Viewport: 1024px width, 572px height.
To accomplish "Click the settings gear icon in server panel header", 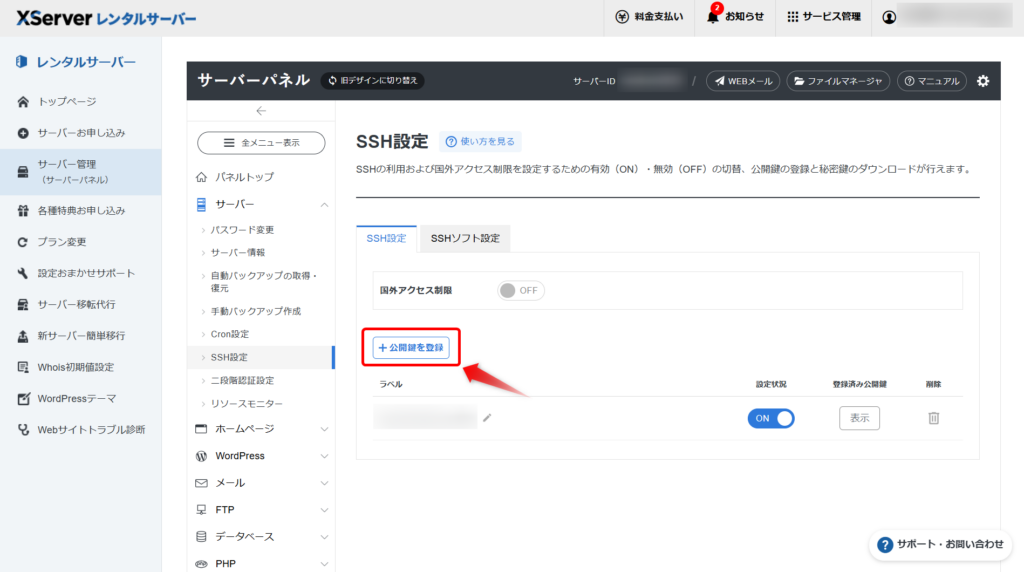I will (x=982, y=81).
